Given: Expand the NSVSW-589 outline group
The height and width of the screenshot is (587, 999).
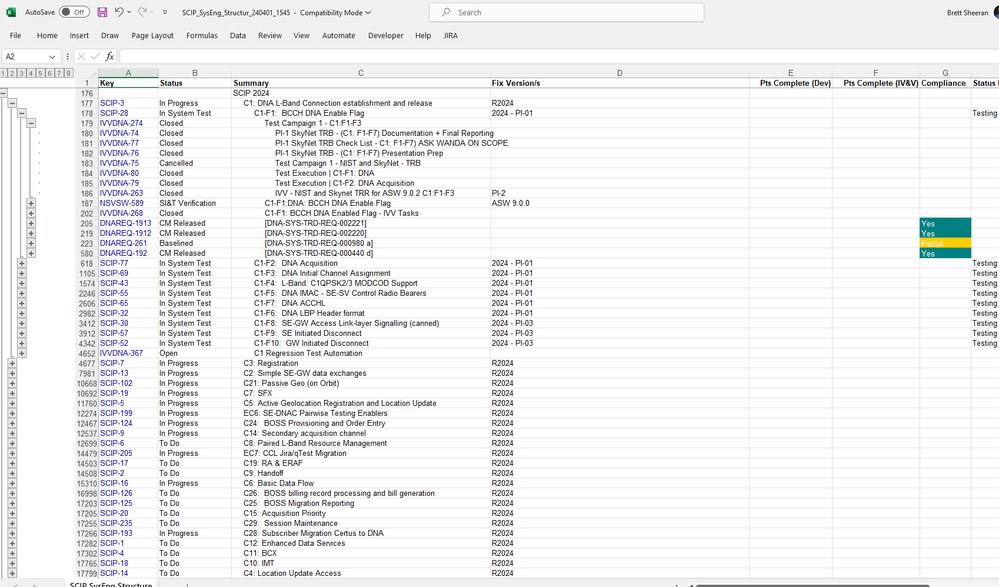Looking at the screenshot, I should point(31,203).
